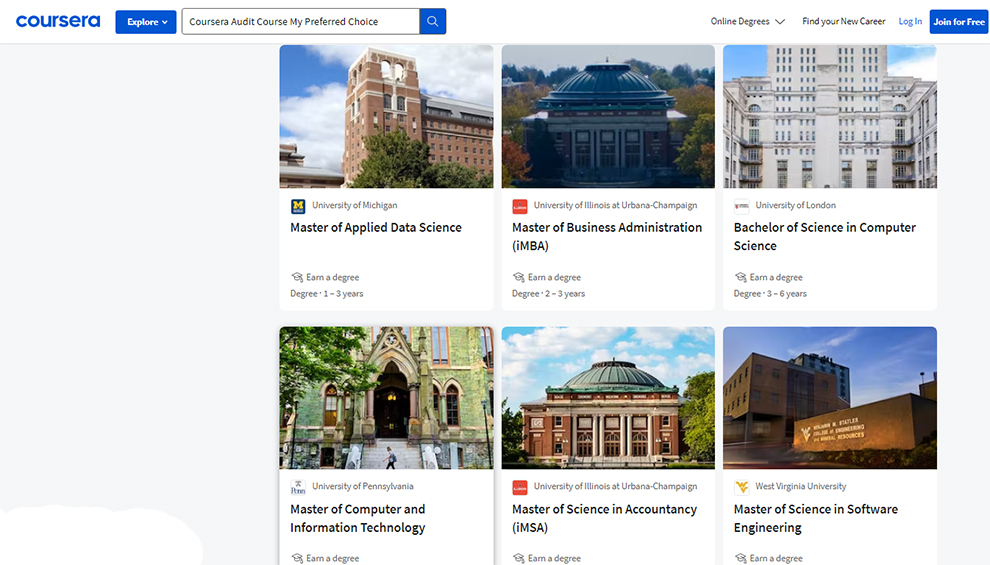Open the Explore dropdown menu
The image size is (990, 565).
click(146, 21)
